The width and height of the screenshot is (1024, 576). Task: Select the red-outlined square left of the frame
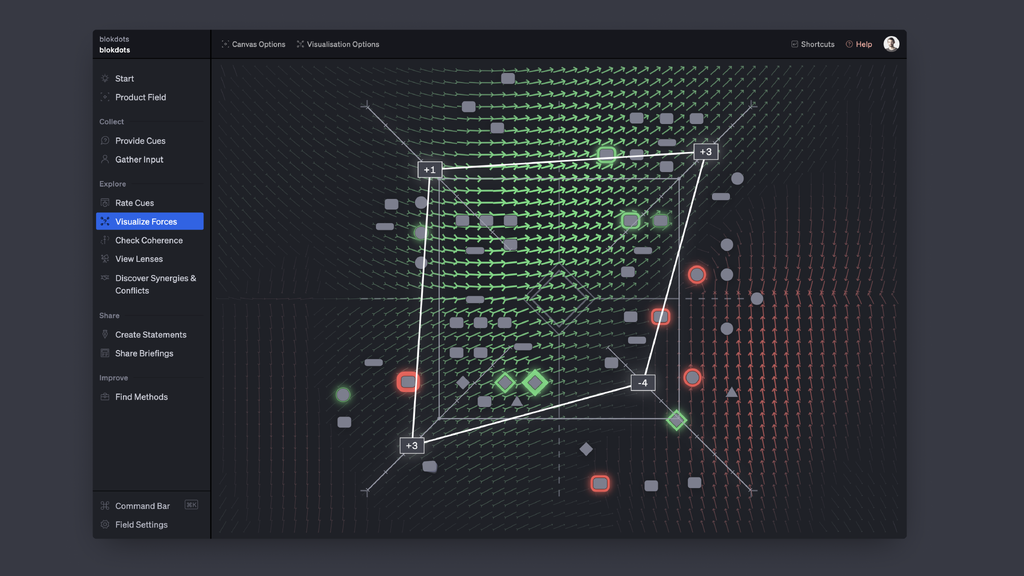click(408, 381)
